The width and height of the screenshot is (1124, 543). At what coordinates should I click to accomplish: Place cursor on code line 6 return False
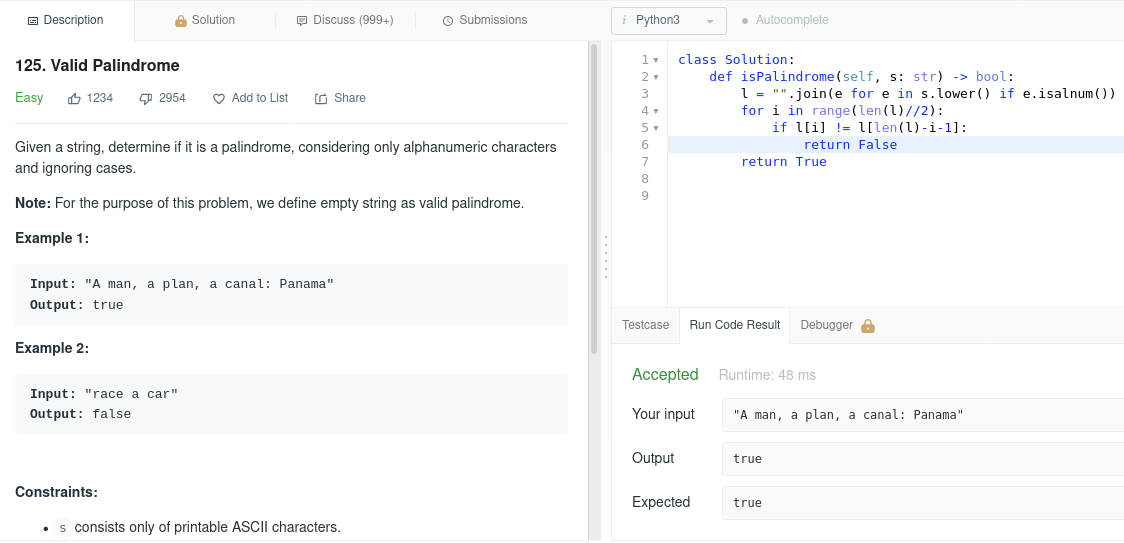tap(850, 145)
